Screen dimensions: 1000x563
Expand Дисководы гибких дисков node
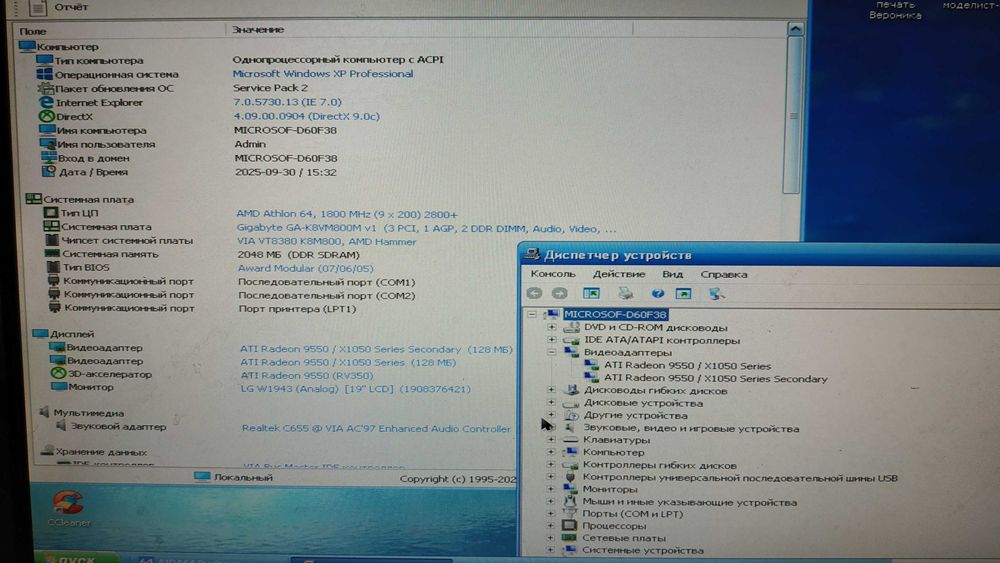pyautogui.click(x=552, y=390)
